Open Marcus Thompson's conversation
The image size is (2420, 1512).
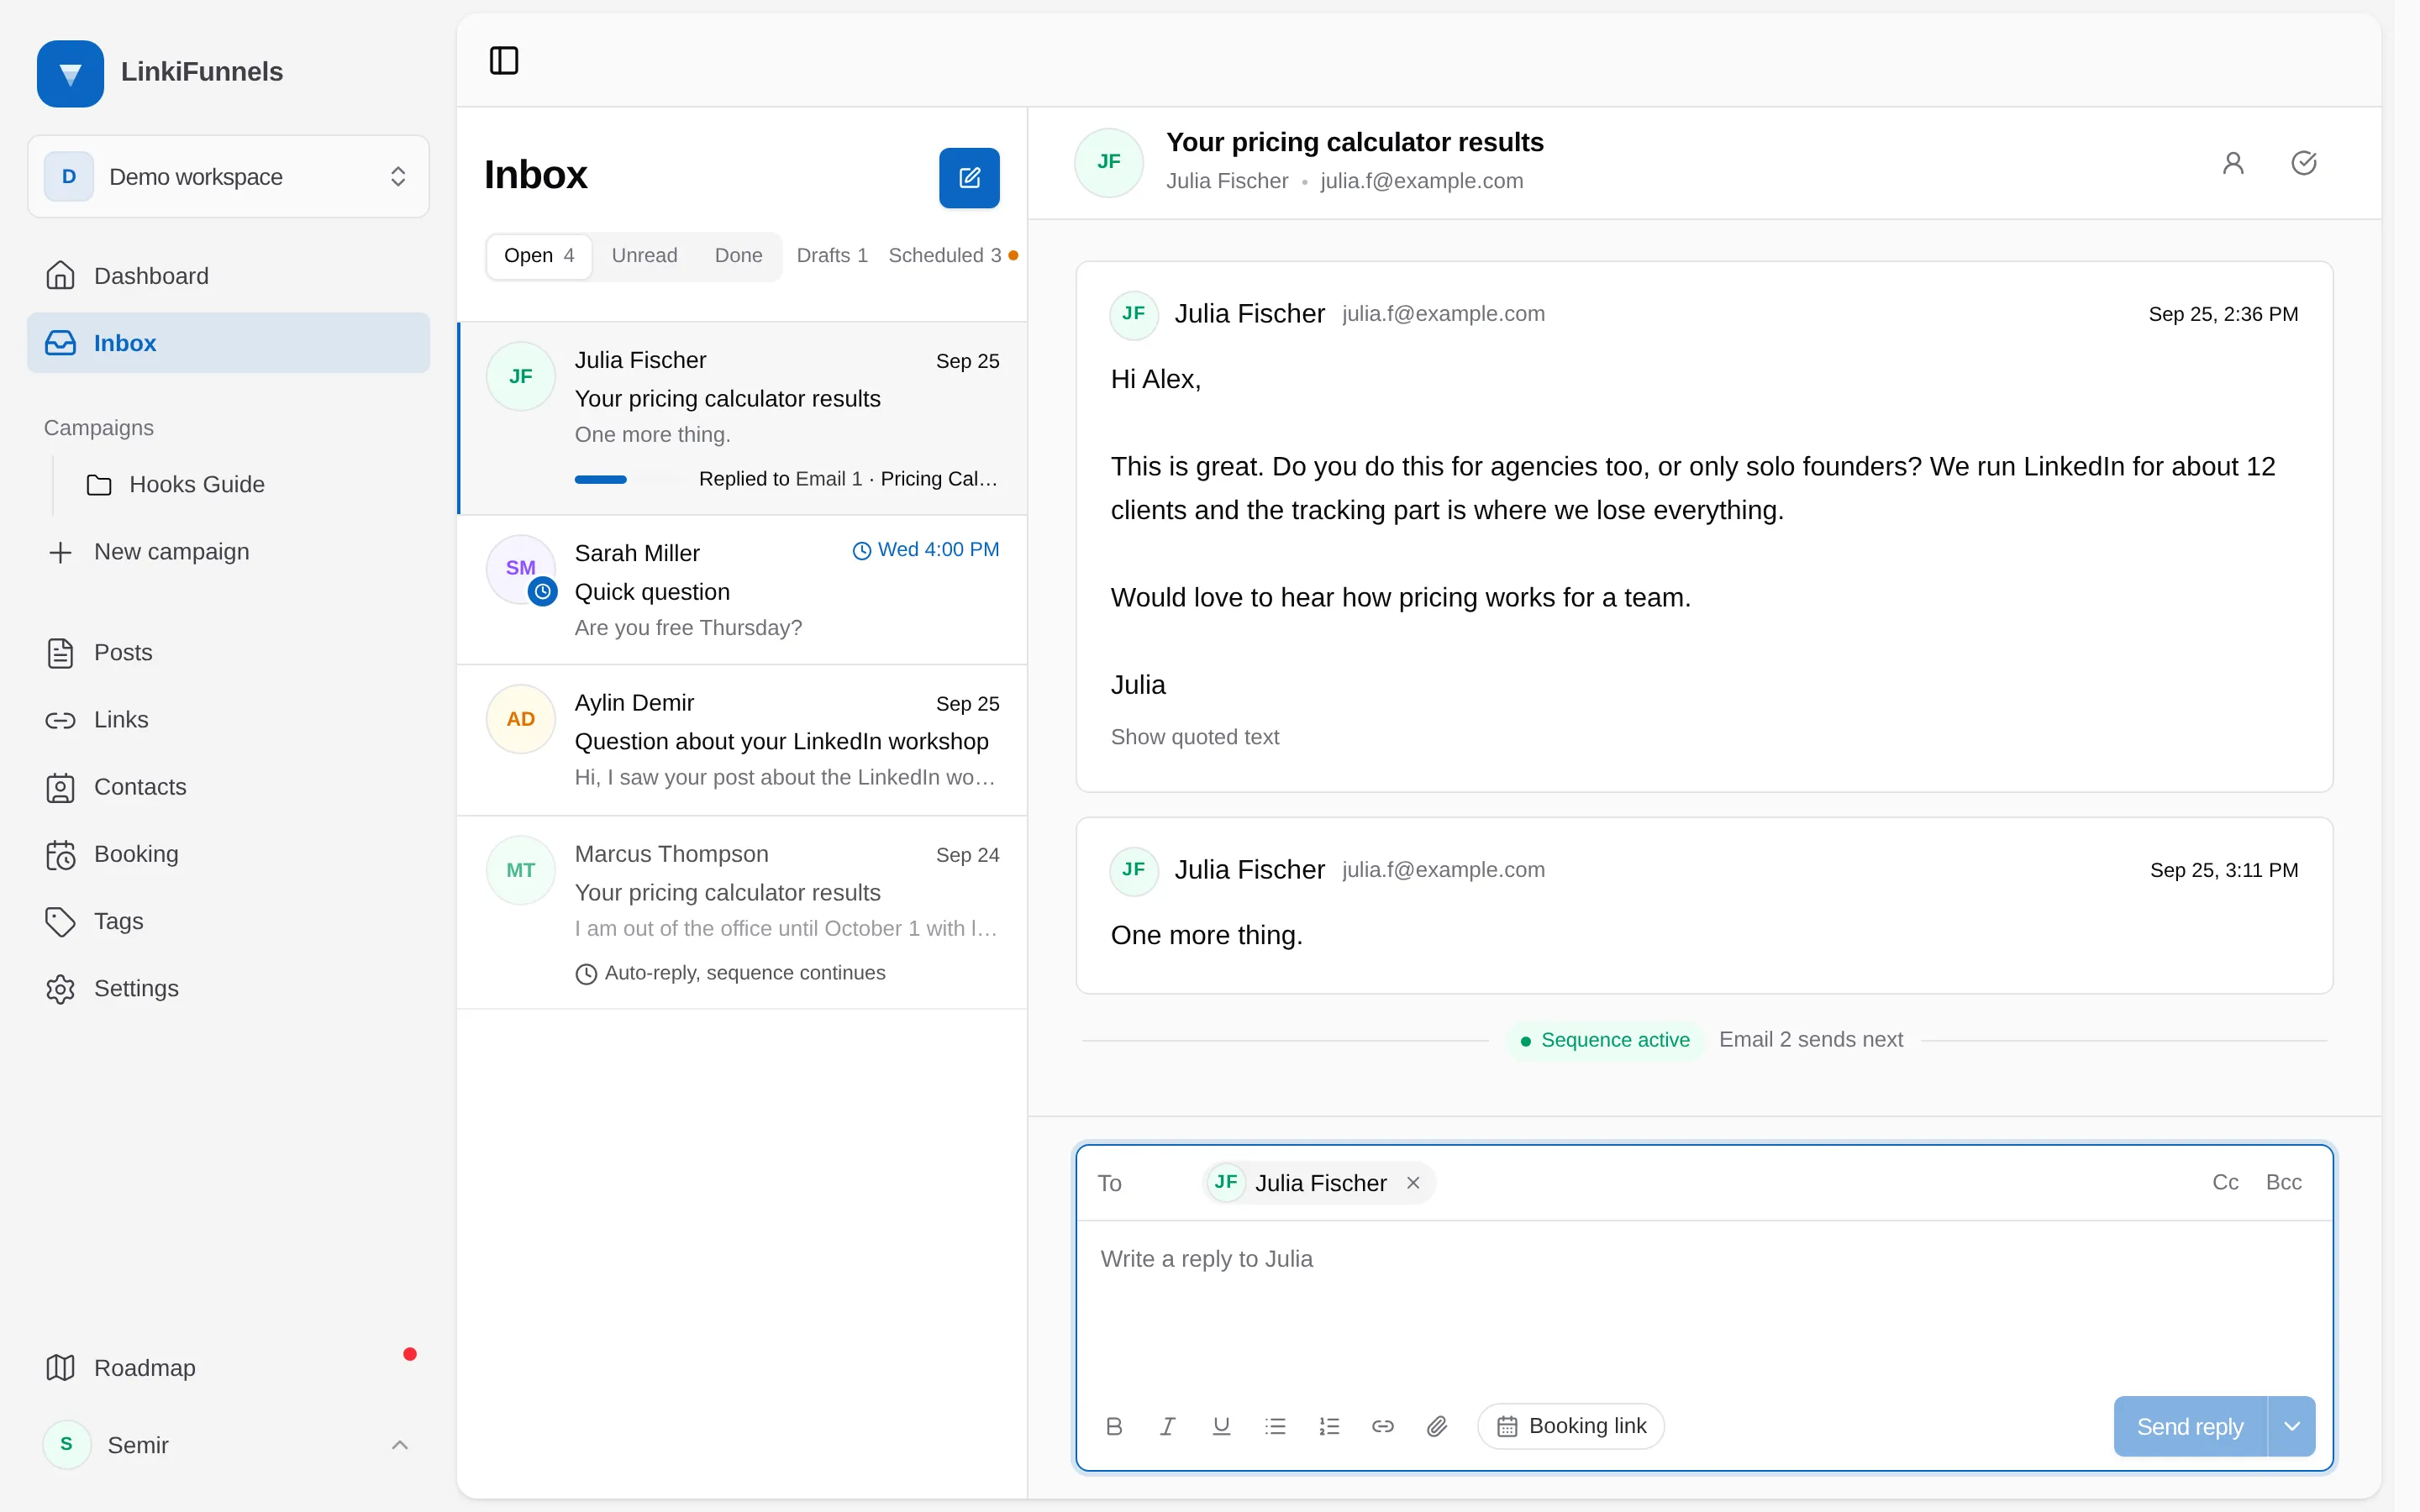click(742, 912)
